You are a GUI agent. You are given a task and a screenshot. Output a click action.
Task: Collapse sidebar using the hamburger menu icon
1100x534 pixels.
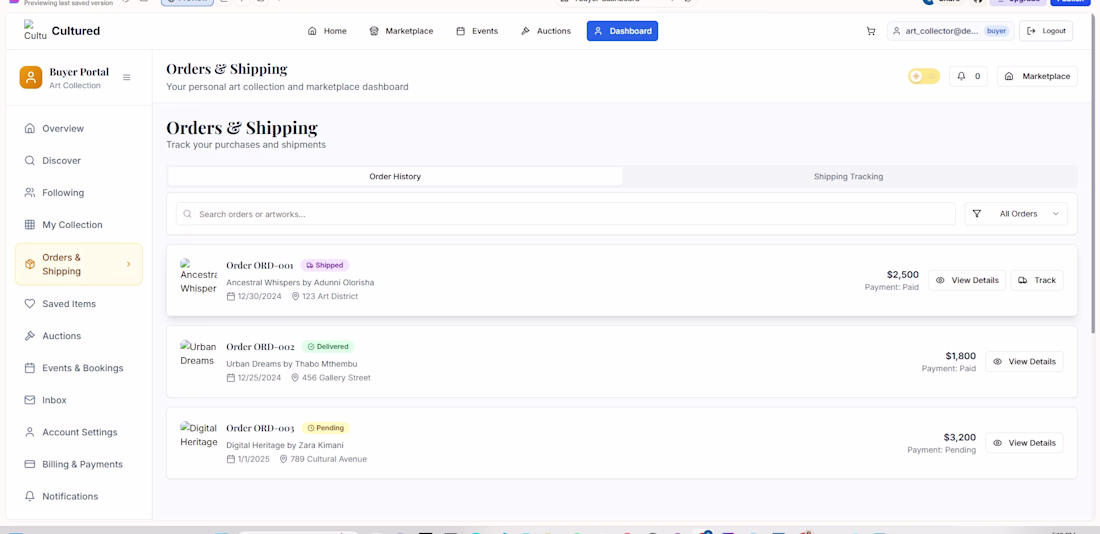(x=126, y=77)
